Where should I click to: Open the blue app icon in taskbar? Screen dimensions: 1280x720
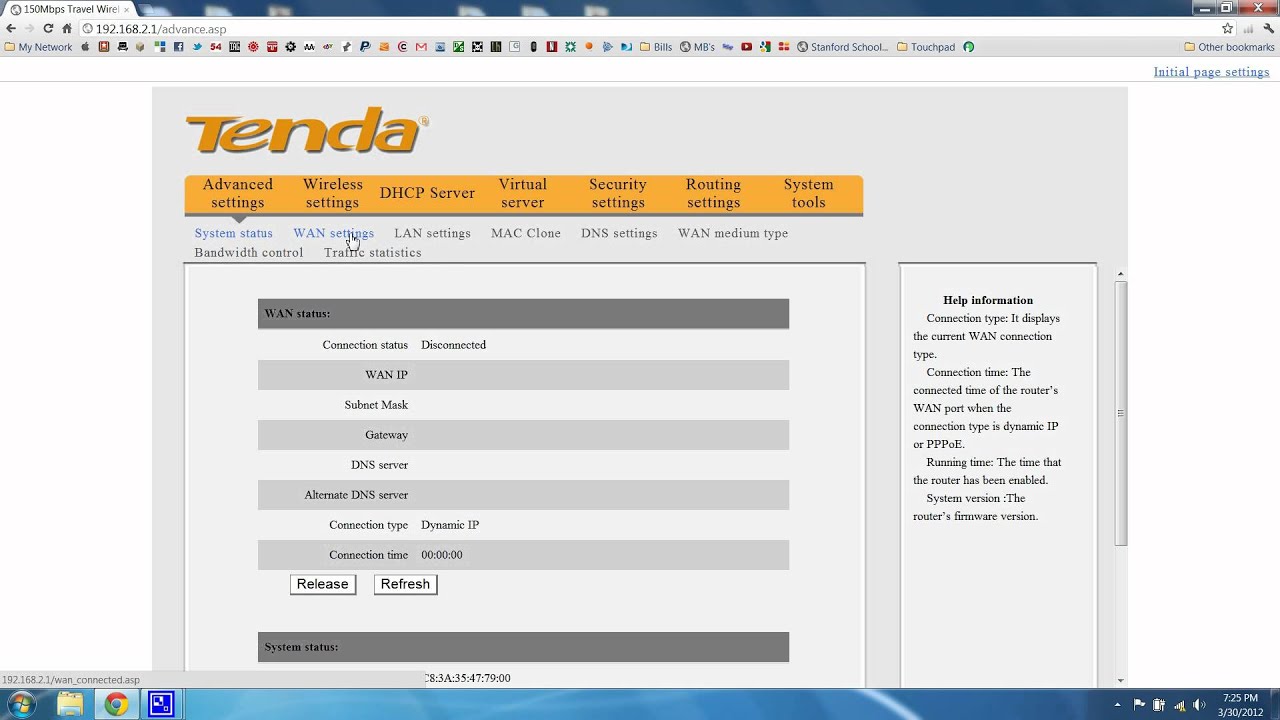161,705
